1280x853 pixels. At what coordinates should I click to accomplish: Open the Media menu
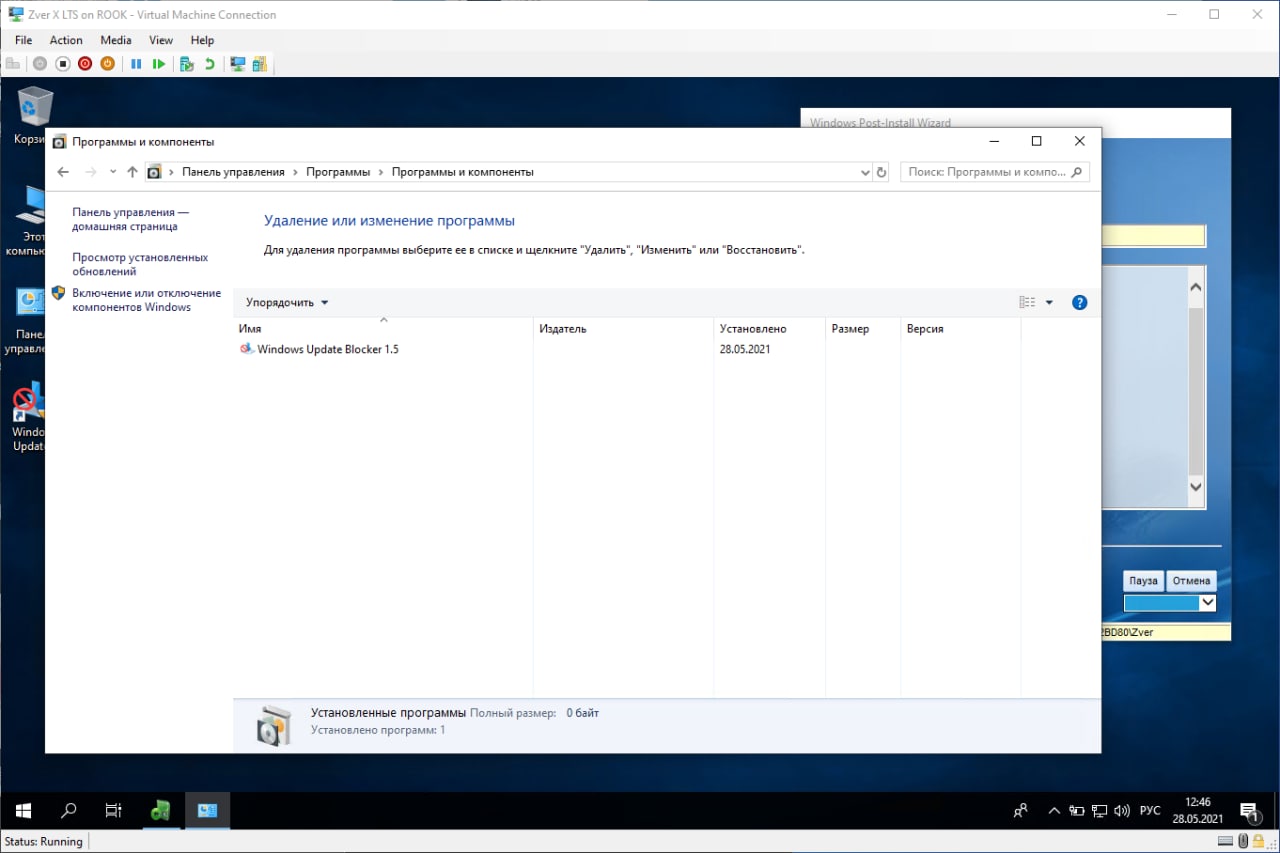[x=115, y=40]
